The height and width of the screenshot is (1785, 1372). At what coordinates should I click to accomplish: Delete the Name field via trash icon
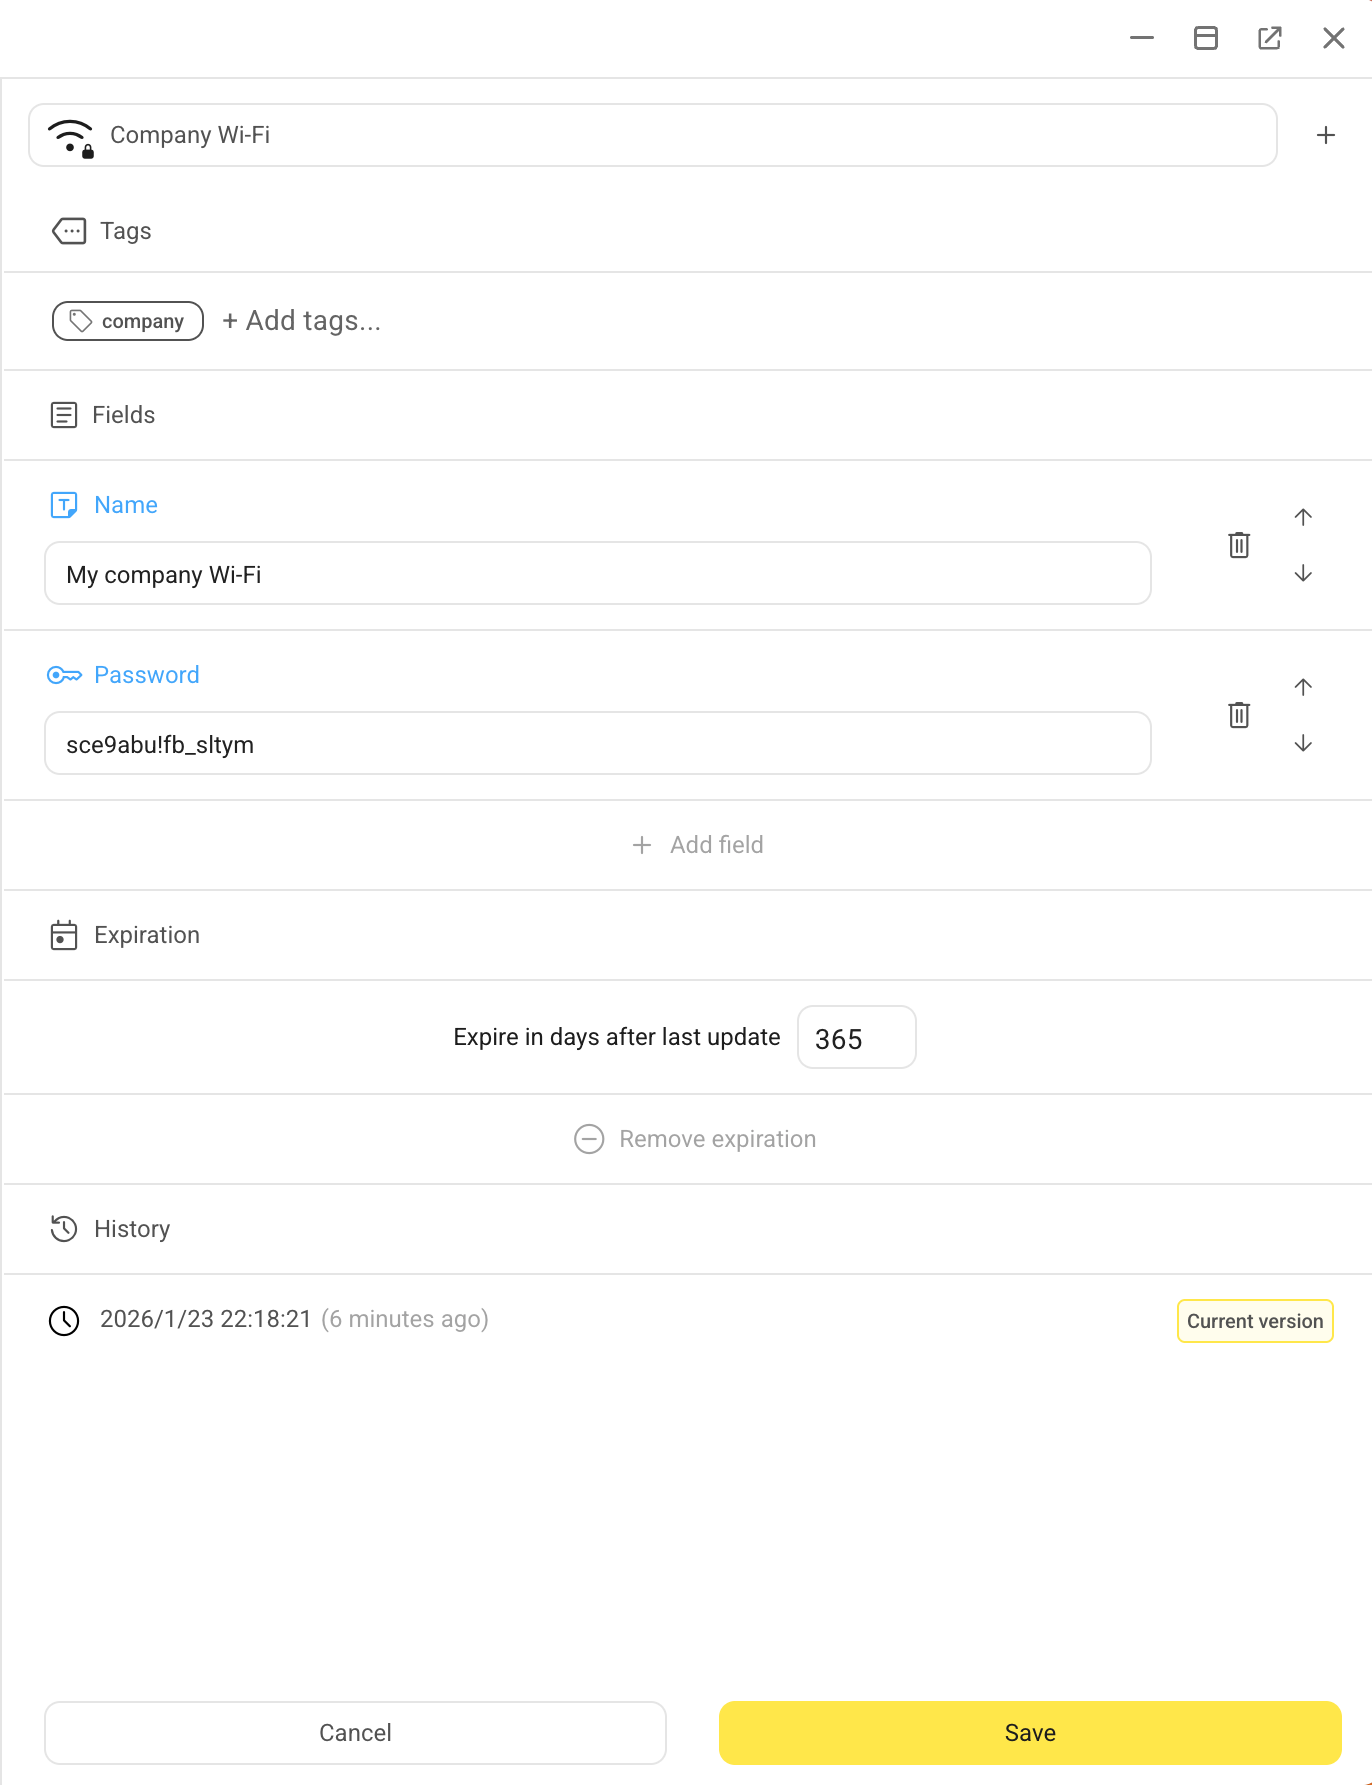click(x=1238, y=545)
